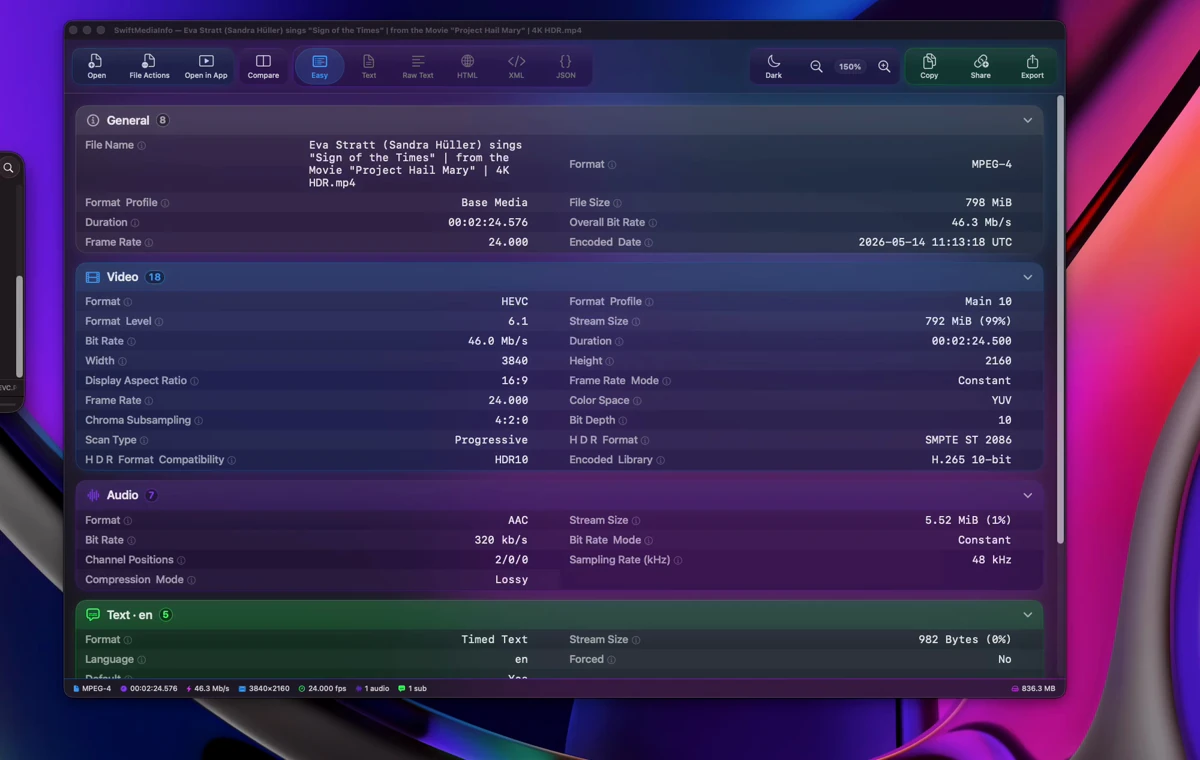Click the 24.000 fps status bar entry
Screen dimensions: 1200x760
point(323,689)
